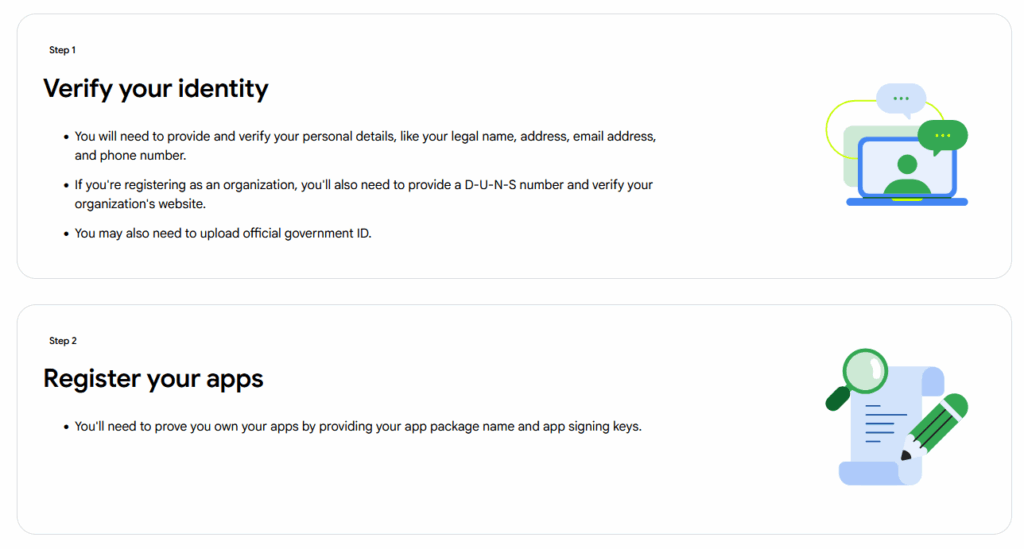Click the blue scroll document illustration
The image size is (1024, 549).
point(892,426)
